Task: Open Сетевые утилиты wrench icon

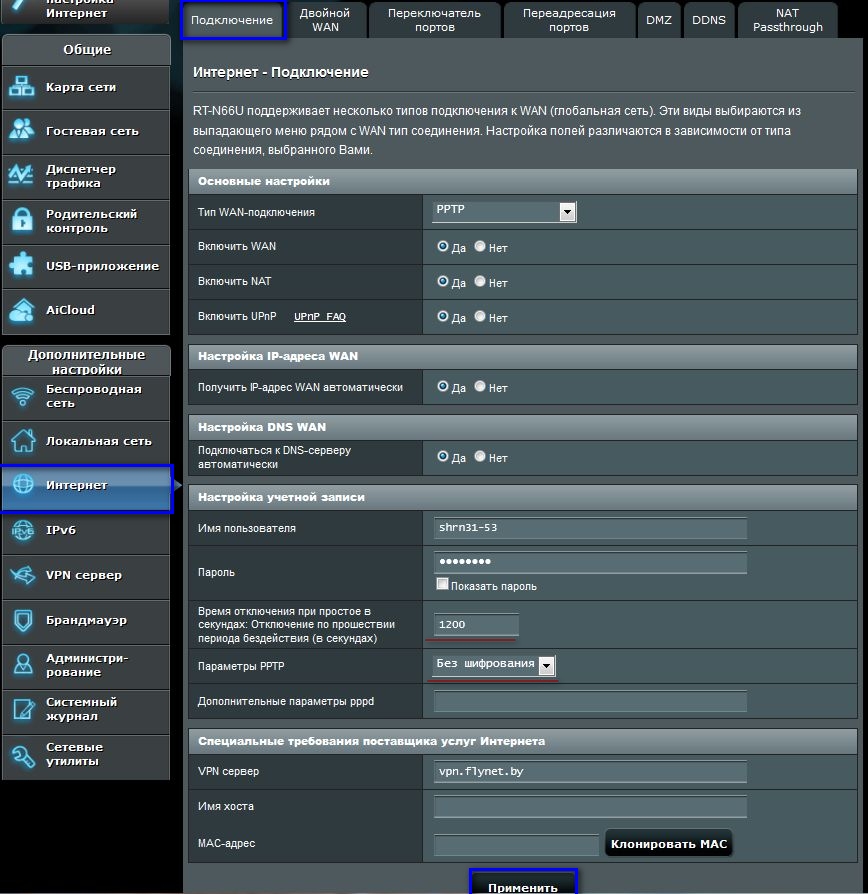Action: coord(23,756)
